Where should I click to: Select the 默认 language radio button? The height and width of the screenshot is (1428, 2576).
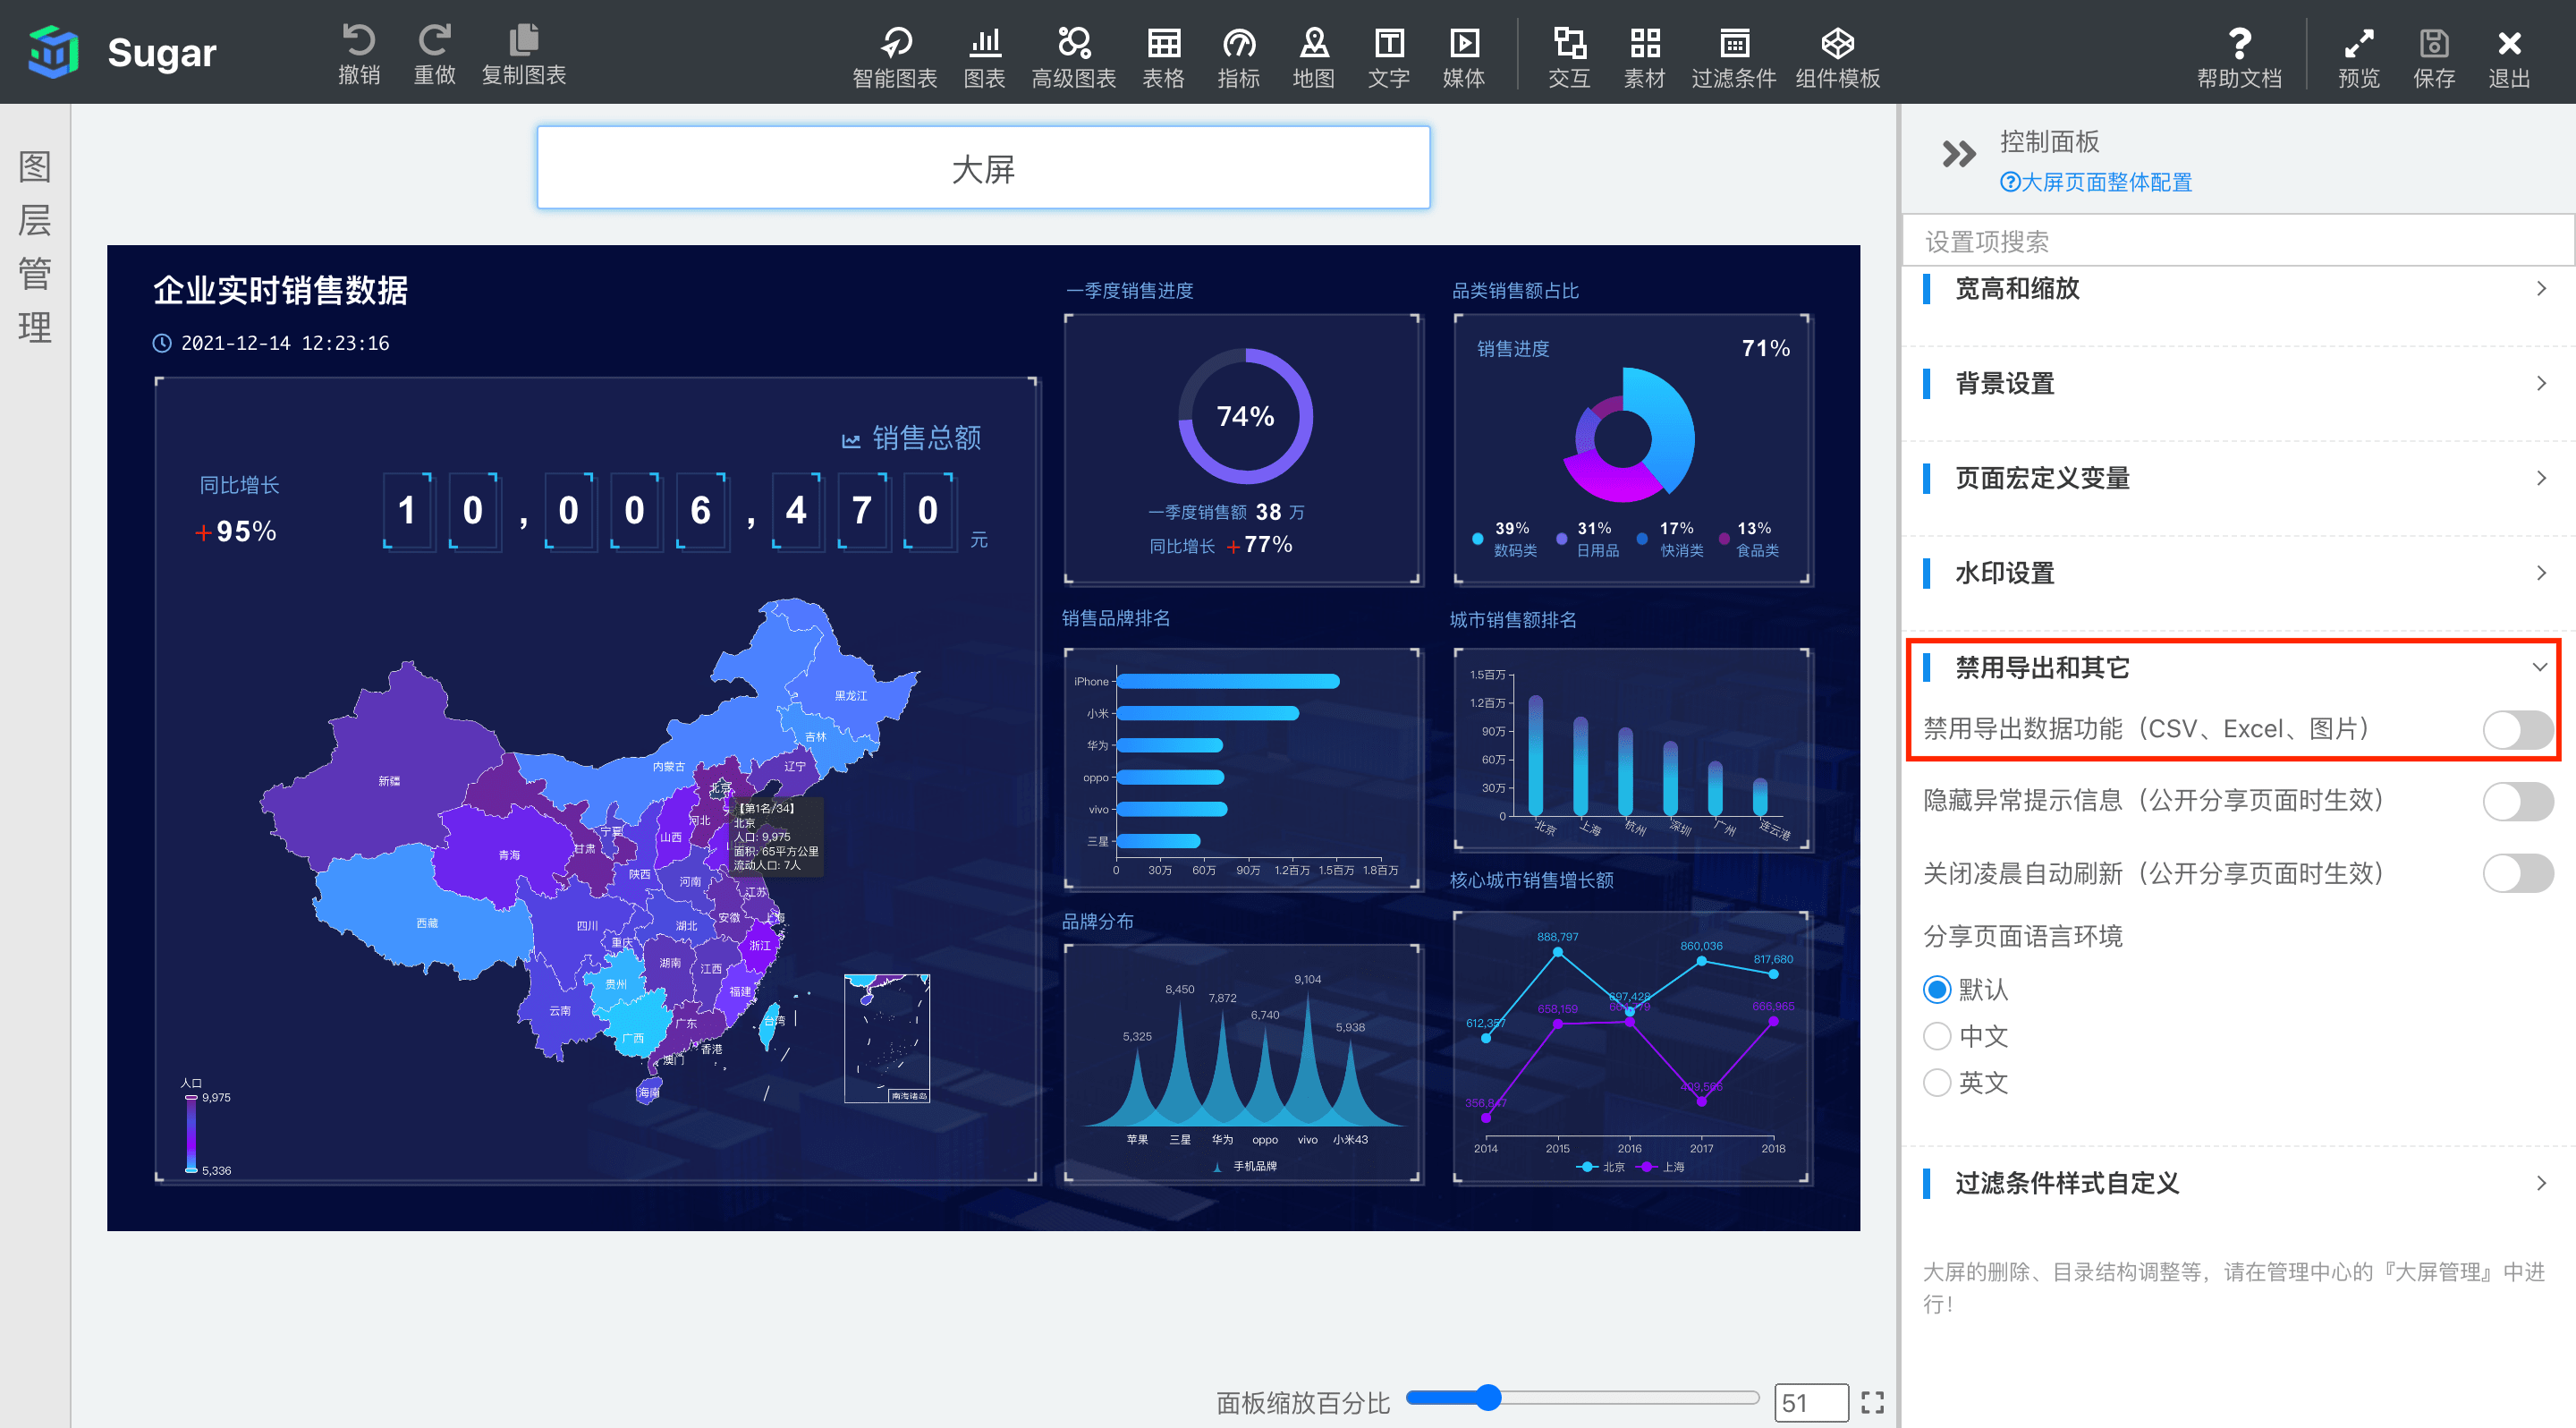point(1937,989)
